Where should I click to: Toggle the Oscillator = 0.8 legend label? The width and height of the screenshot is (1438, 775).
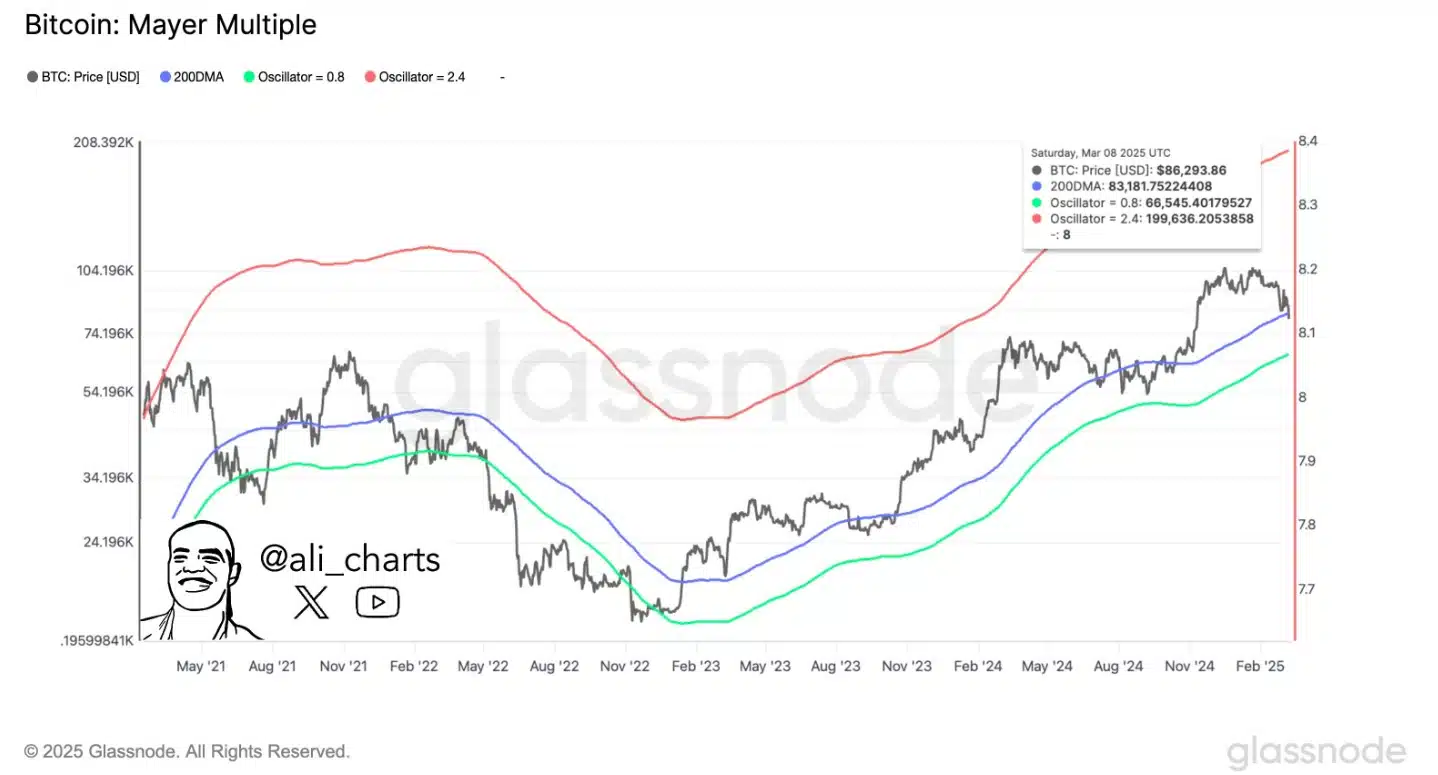coord(300,76)
